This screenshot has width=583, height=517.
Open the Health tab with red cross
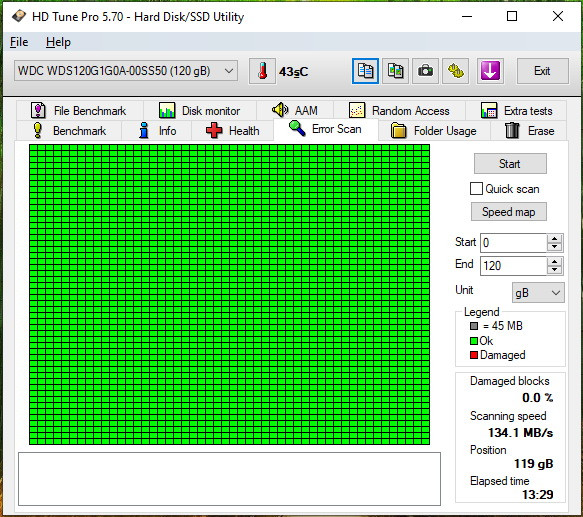(x=233, y=131)
